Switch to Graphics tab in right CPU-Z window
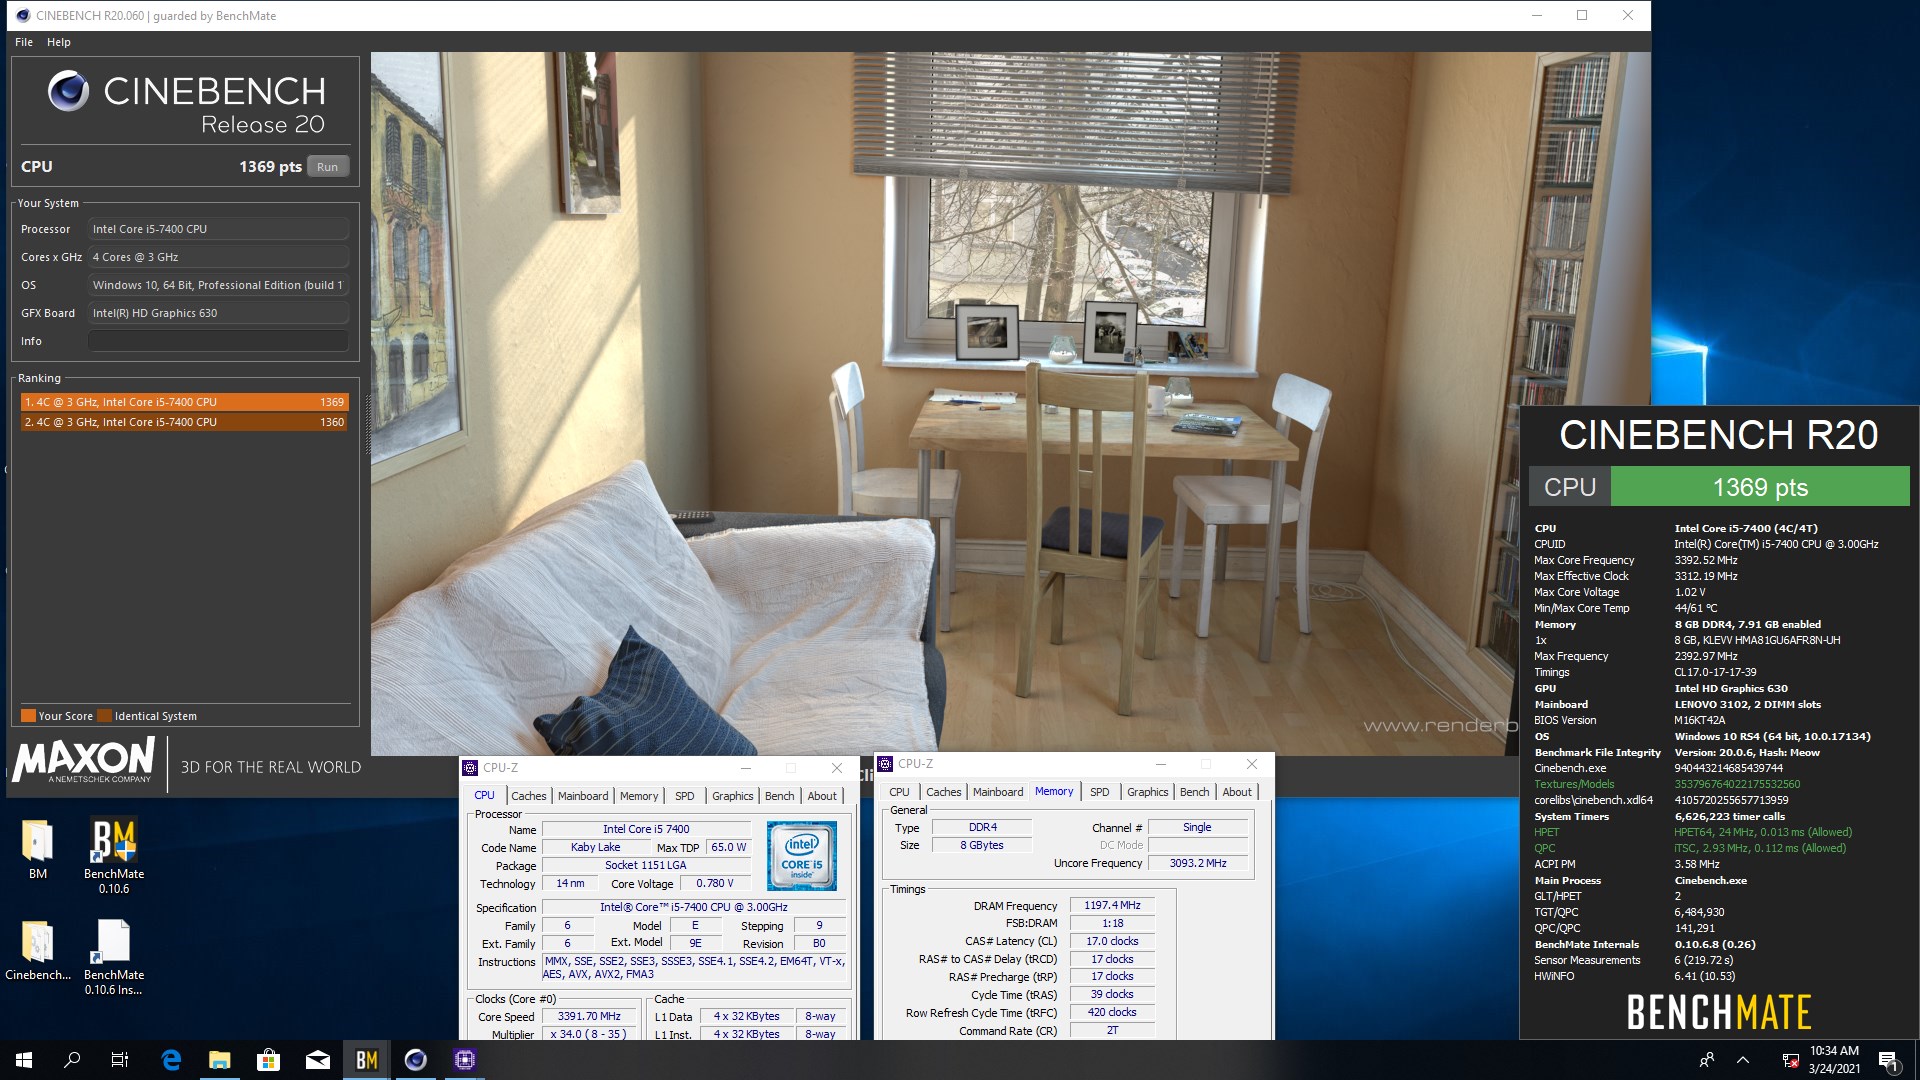 coord(1148,792)
